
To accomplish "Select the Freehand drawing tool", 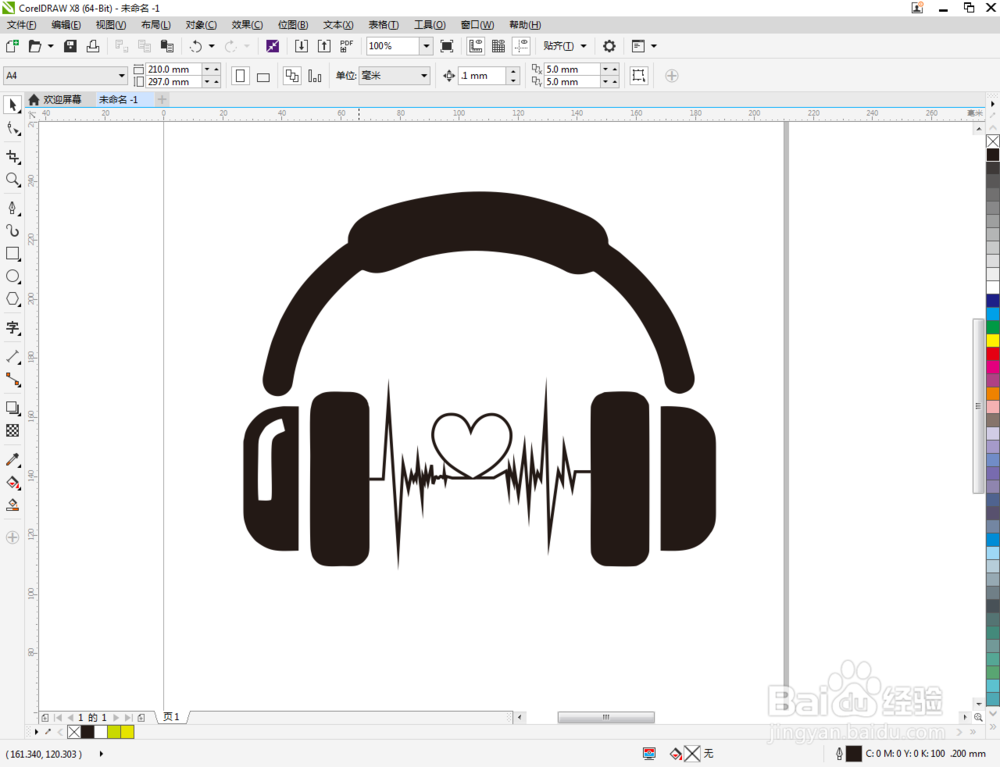I will (x=12, y=208).
